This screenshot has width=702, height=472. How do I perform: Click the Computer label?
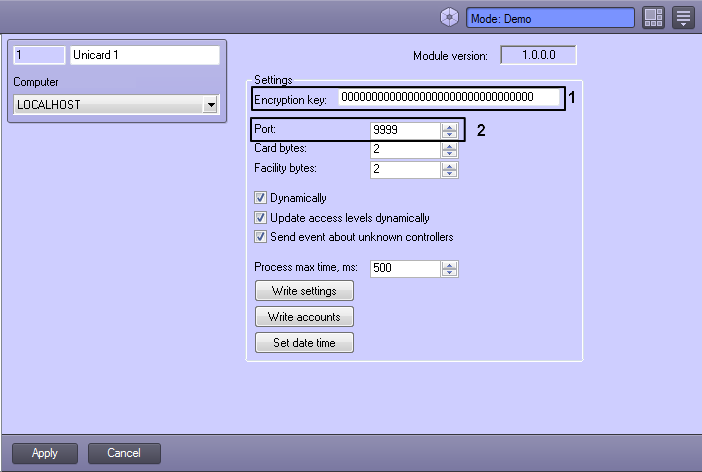36,82
